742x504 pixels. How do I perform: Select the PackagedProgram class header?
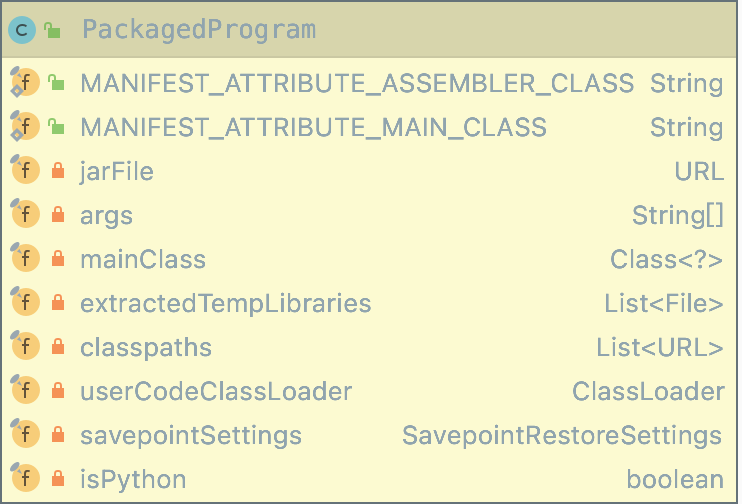click(x=369, y=30)
